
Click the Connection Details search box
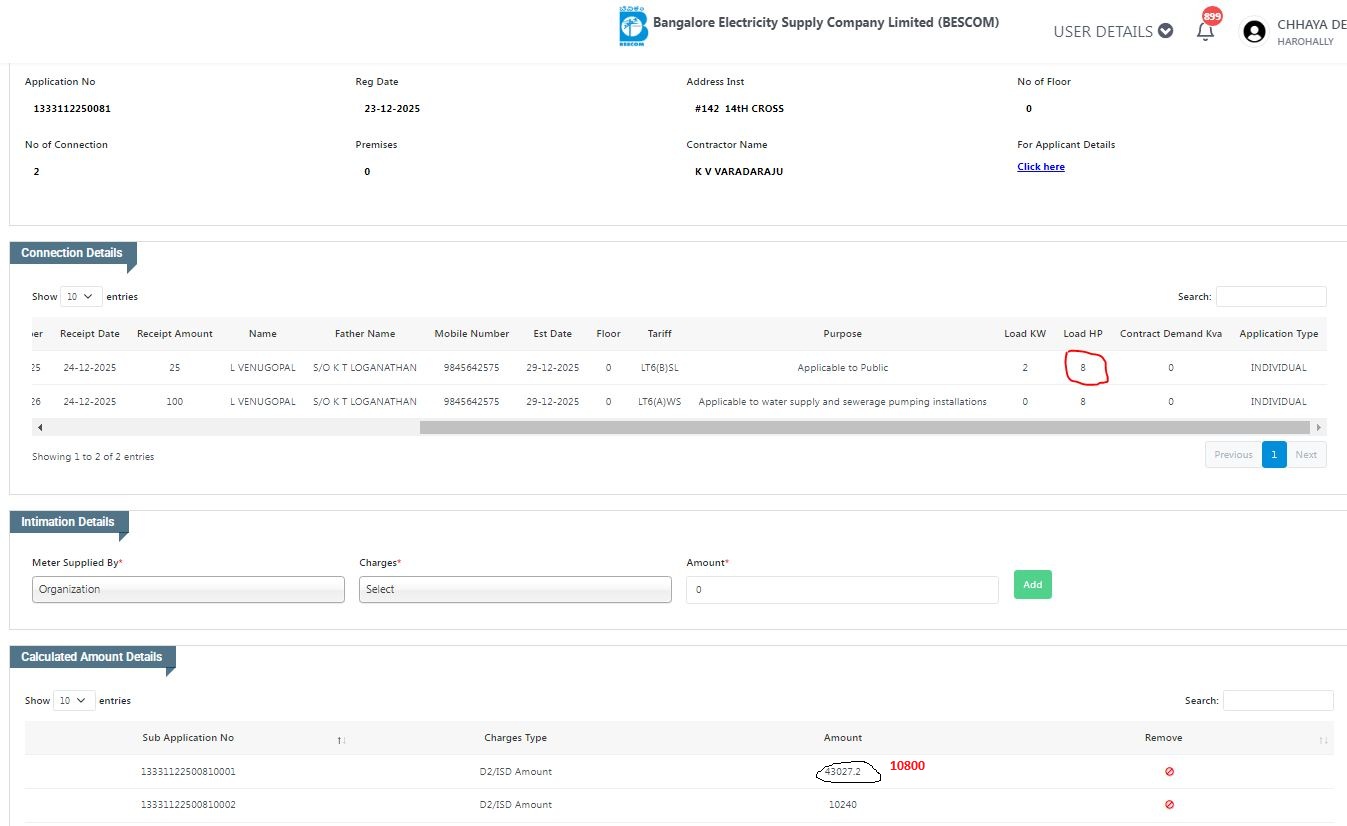click(x=1270, y=297)
